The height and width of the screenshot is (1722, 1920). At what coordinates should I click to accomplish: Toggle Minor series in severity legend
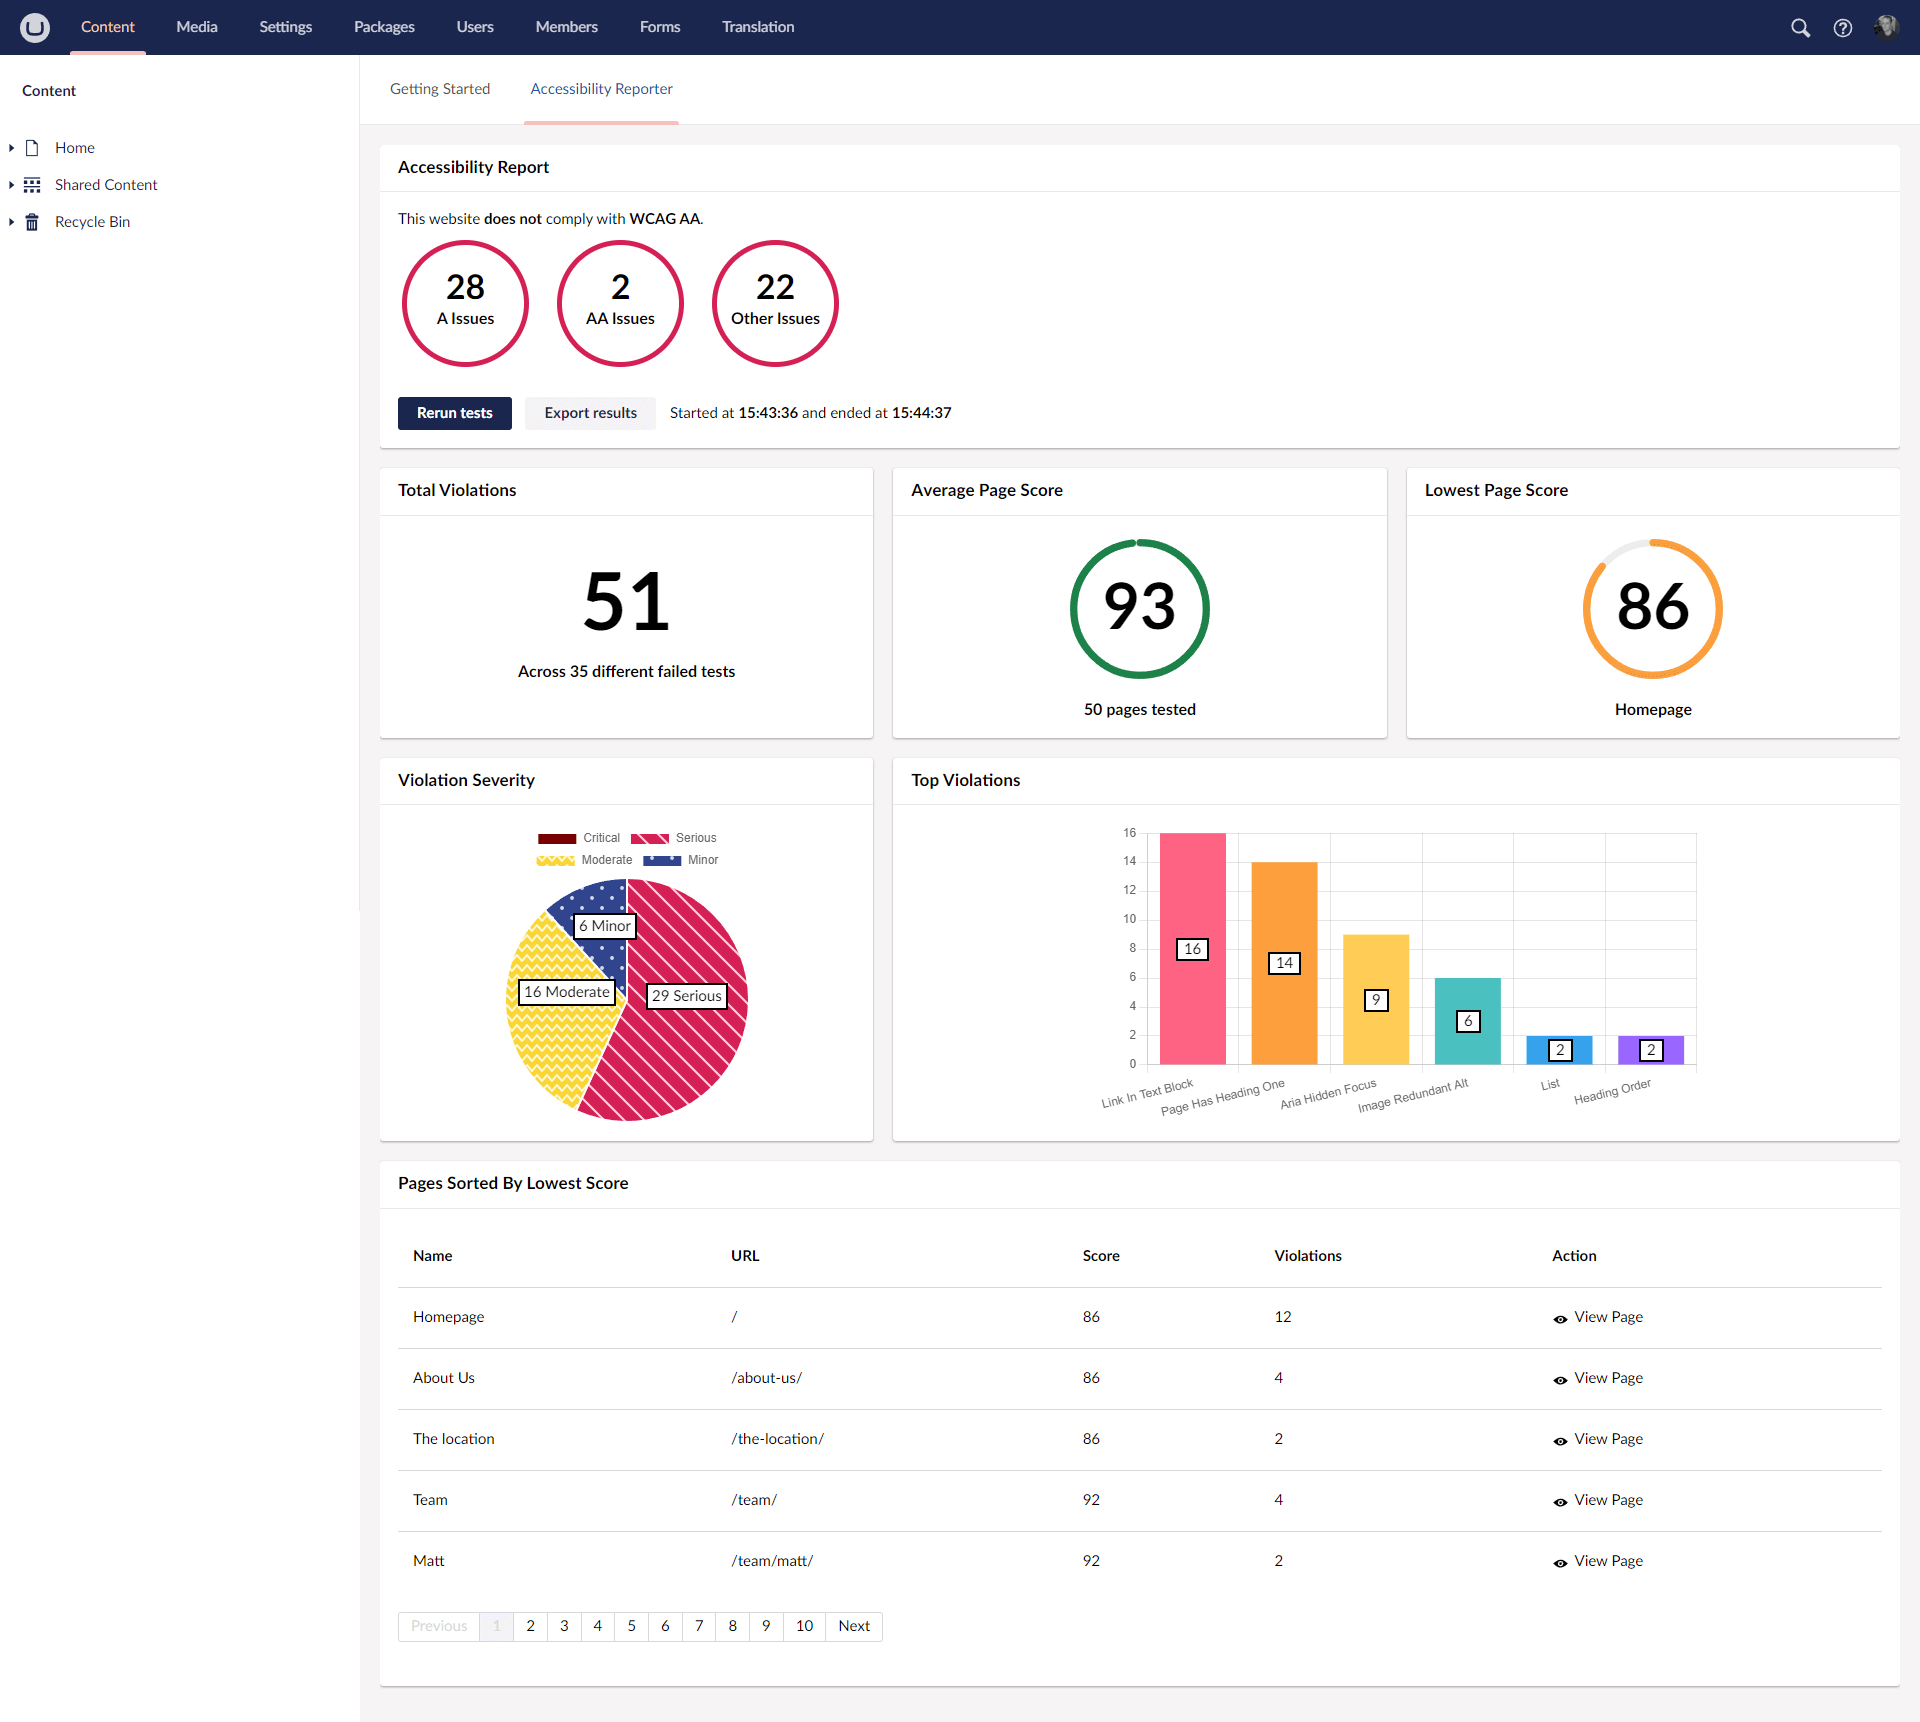[x=662, y=860]
